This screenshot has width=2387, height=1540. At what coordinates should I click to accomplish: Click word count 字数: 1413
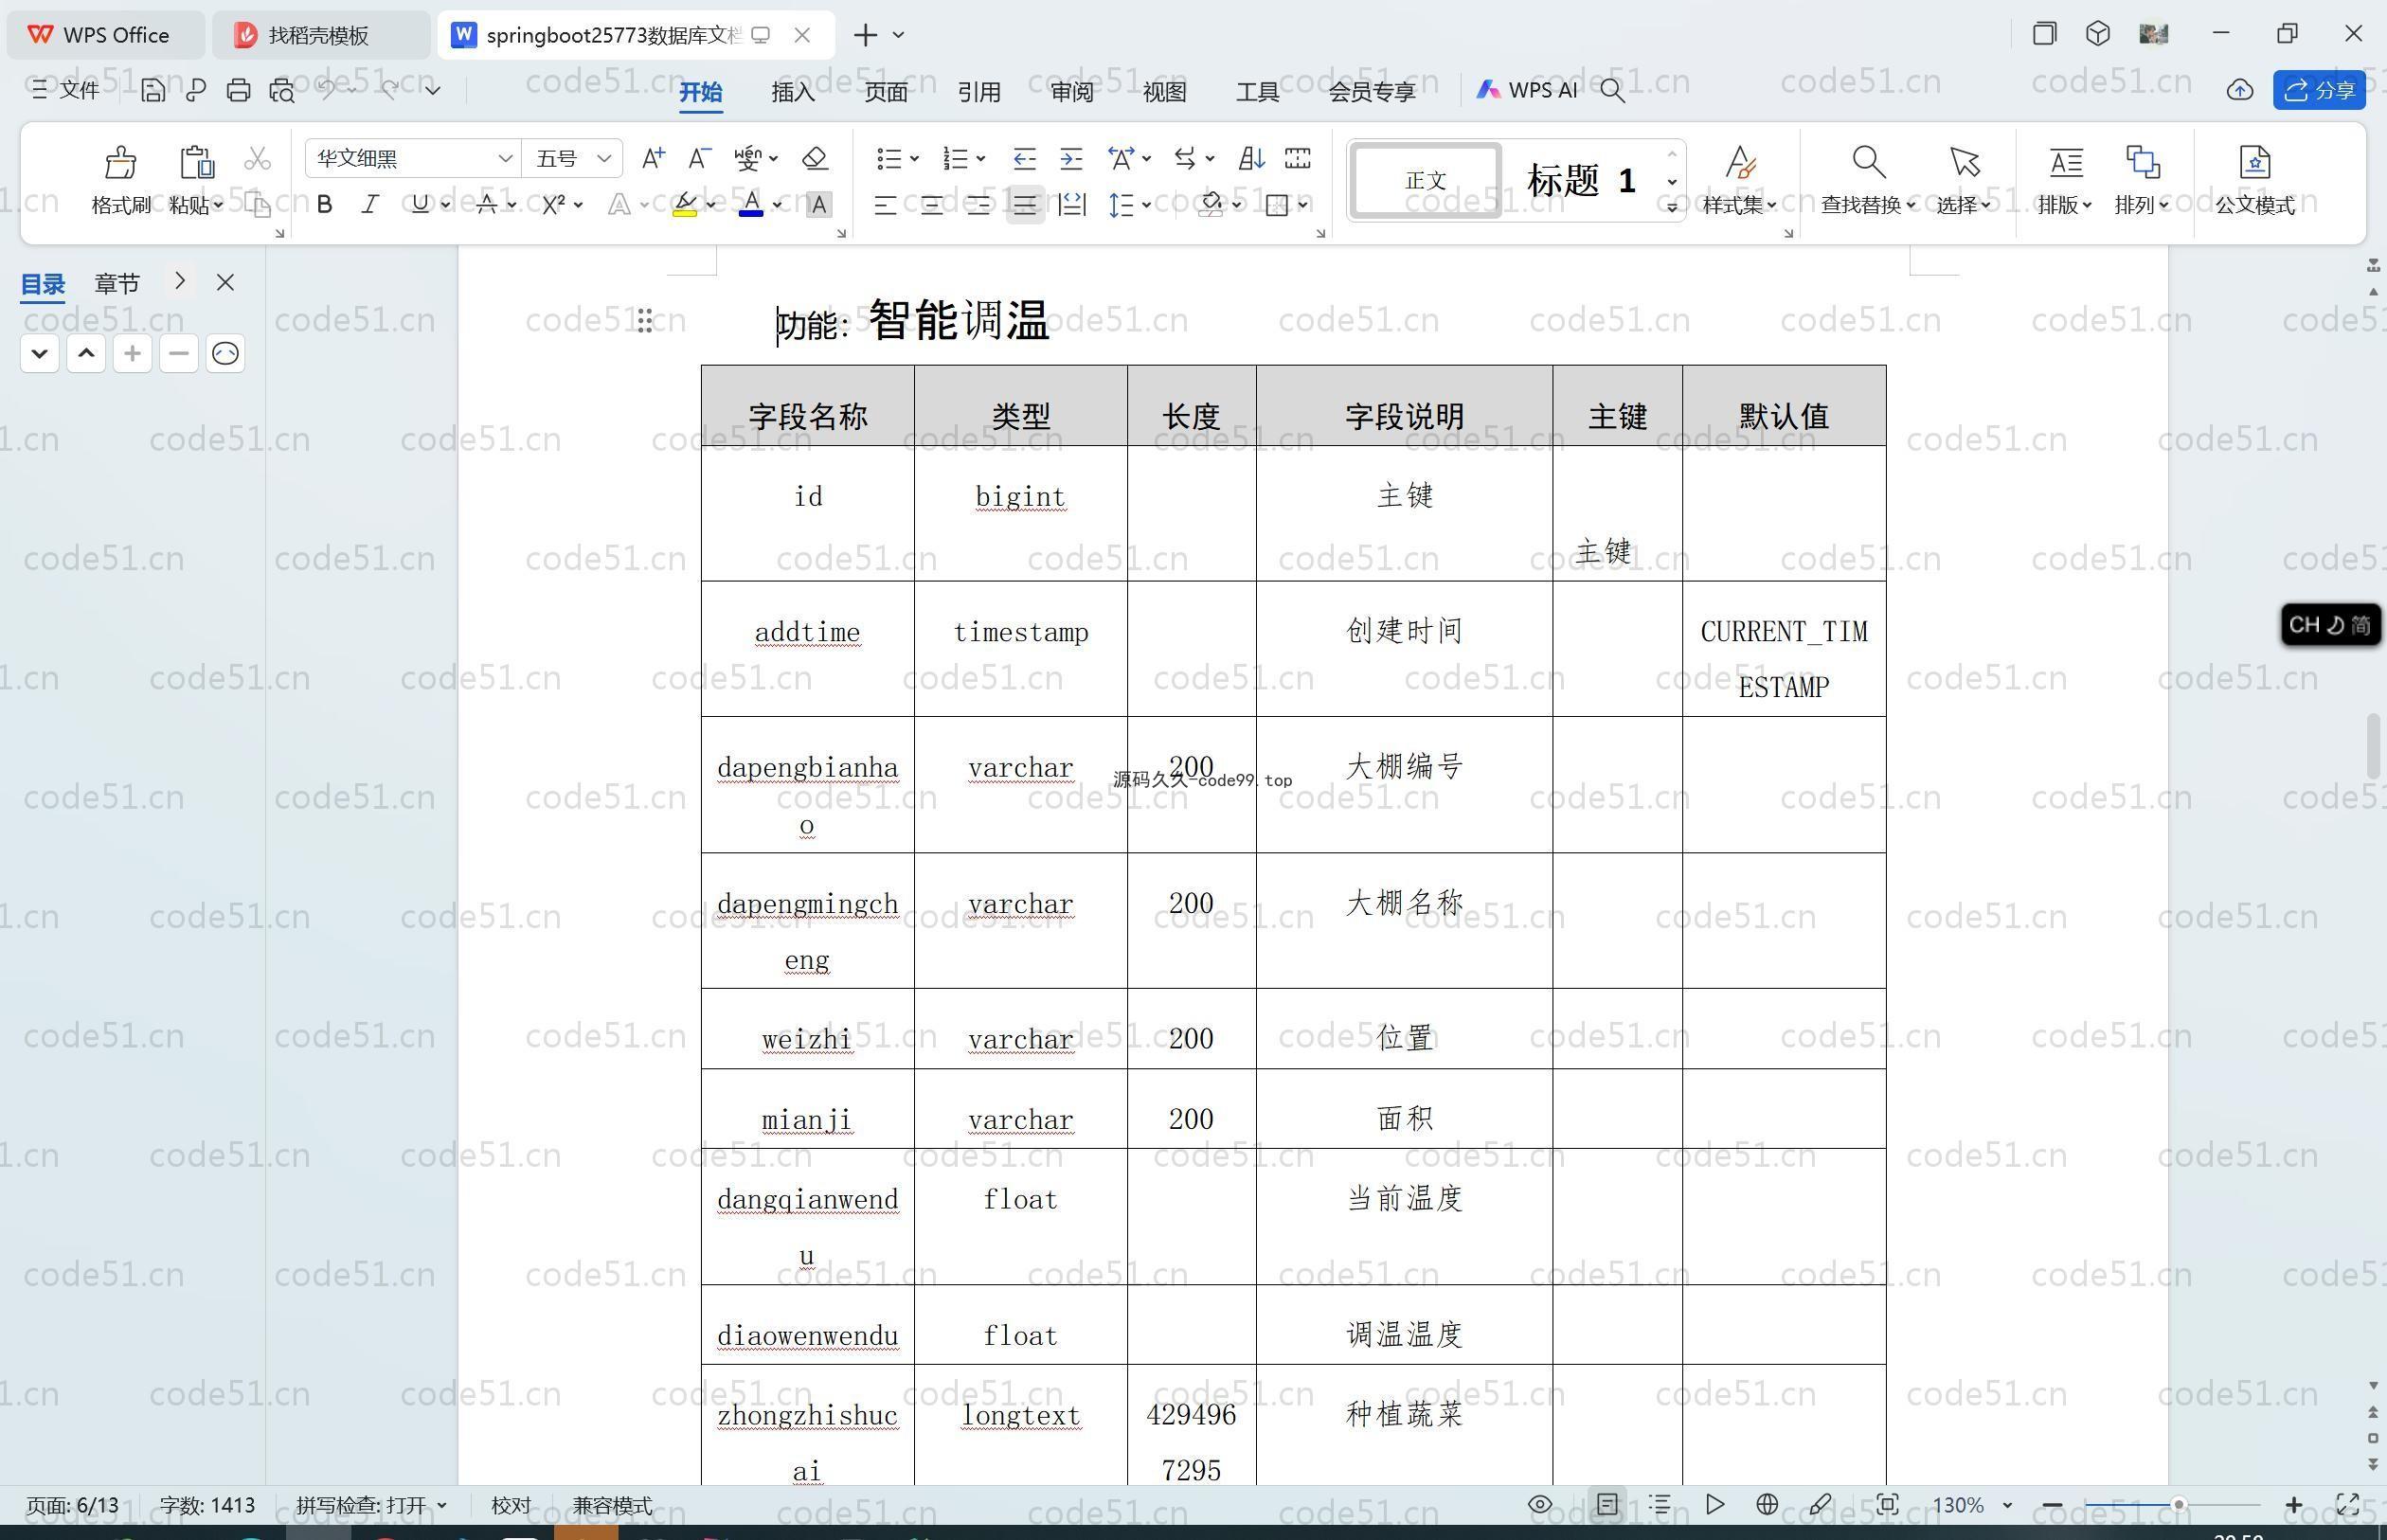(207, 1504)
